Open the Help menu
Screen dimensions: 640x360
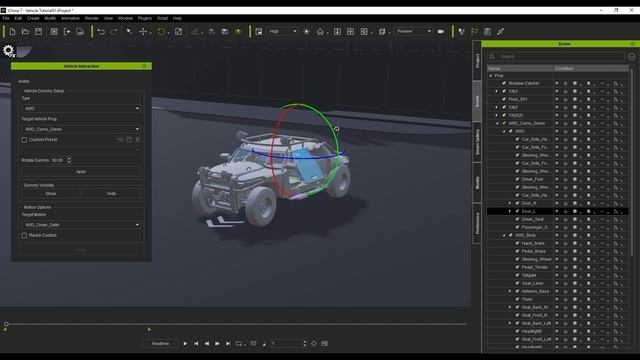pos(177,18)
